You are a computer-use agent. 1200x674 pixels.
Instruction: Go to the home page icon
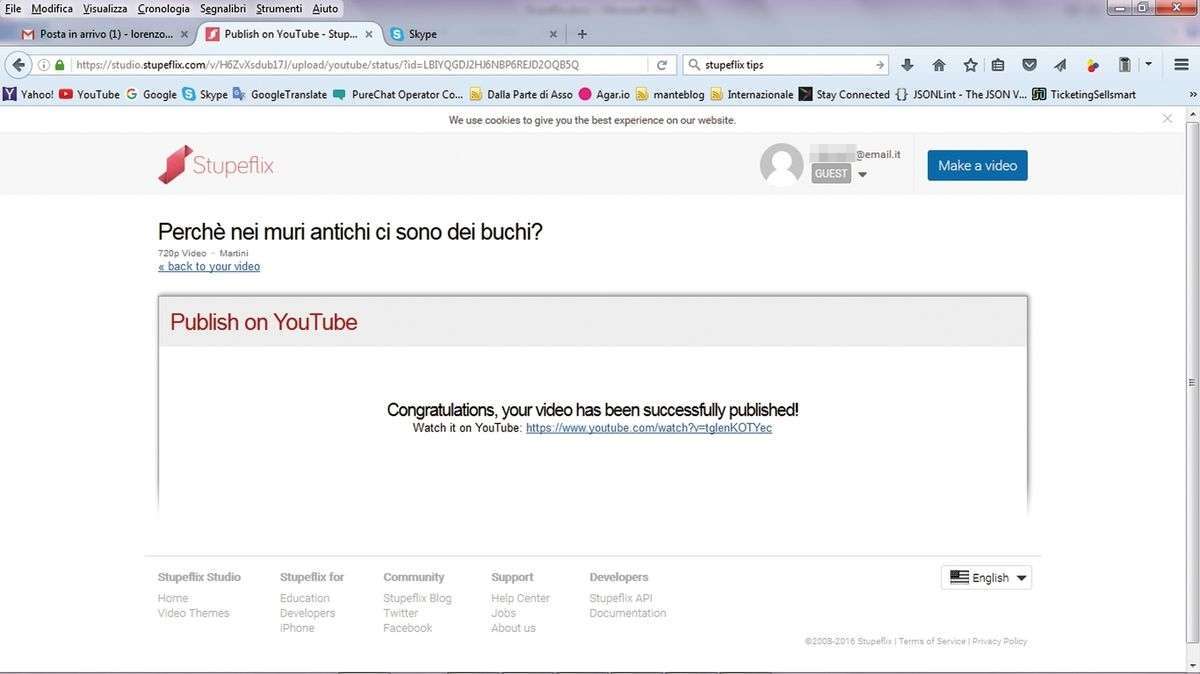(x=939, y=65)
